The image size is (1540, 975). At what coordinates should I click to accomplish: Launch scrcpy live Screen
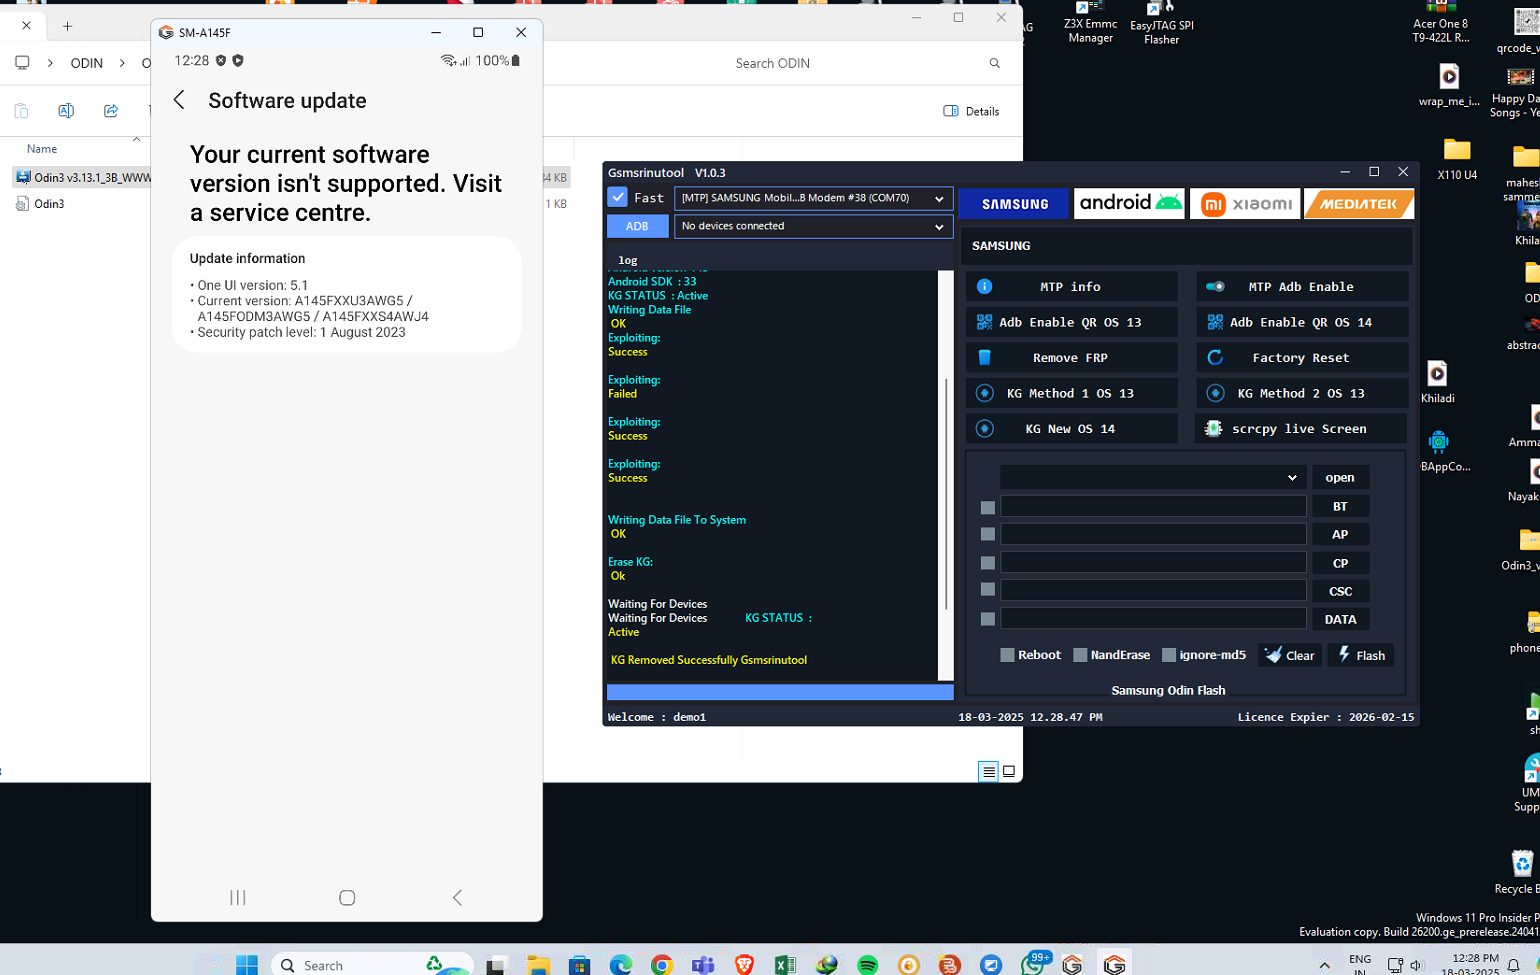coord(1299,429)
